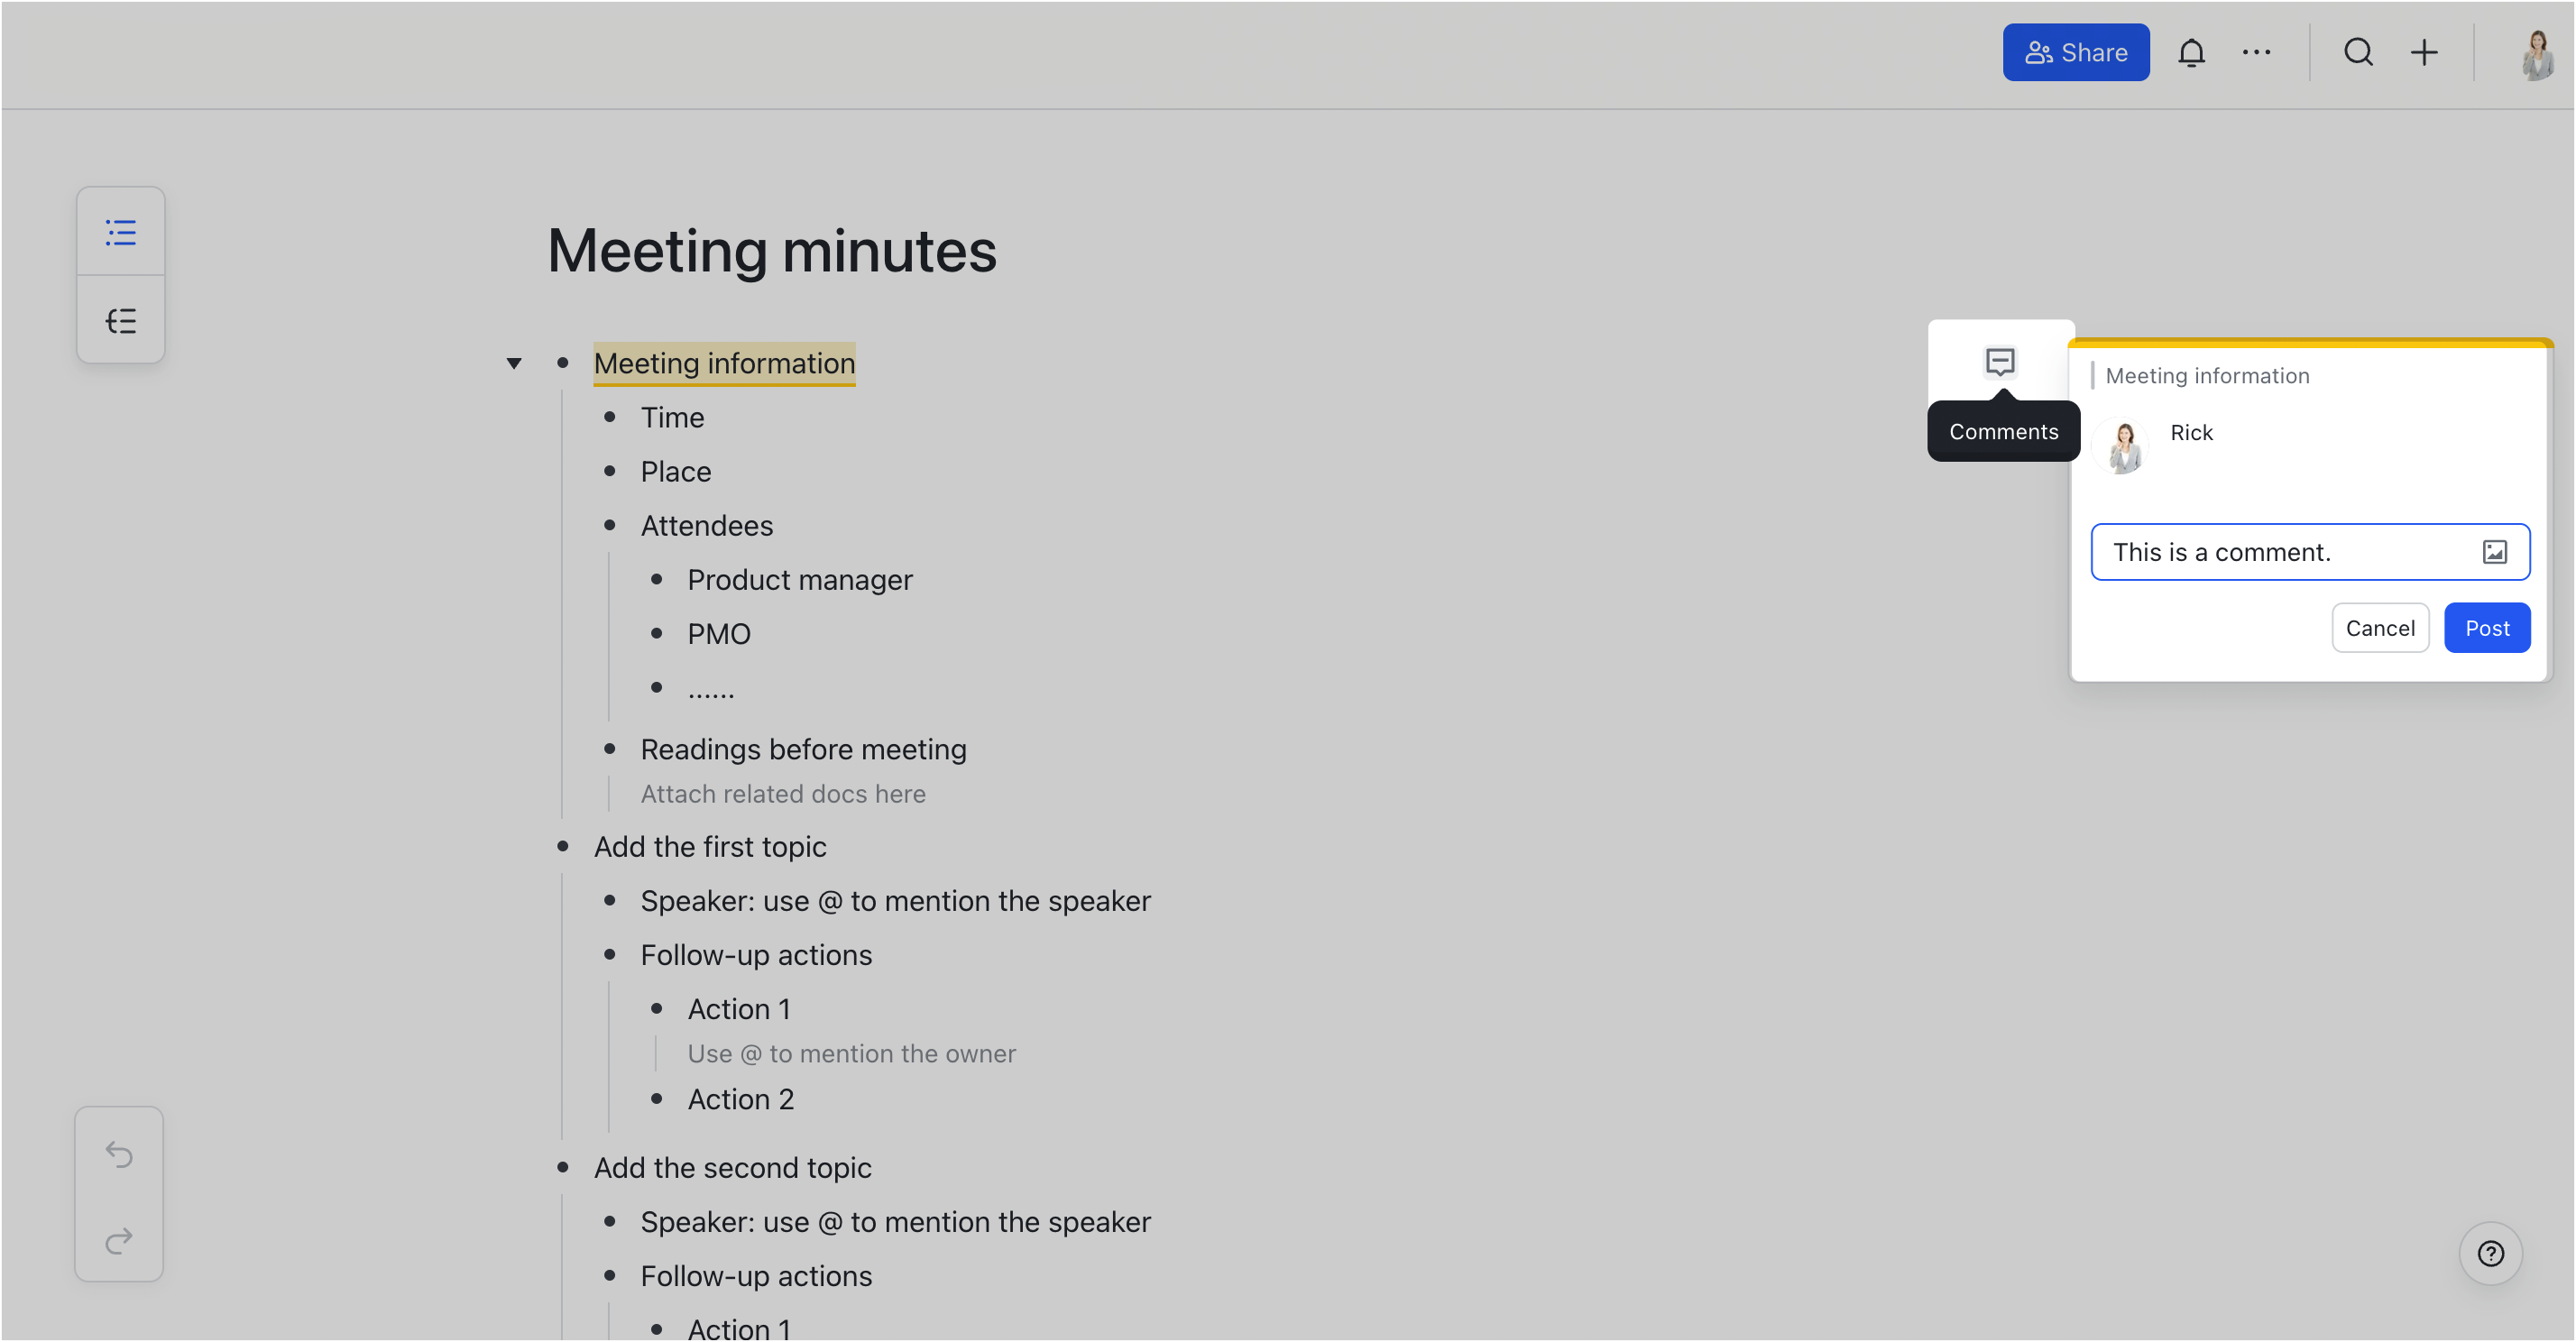
Task: Click the highlighted Meeting information text
Action: click(724, 363)
